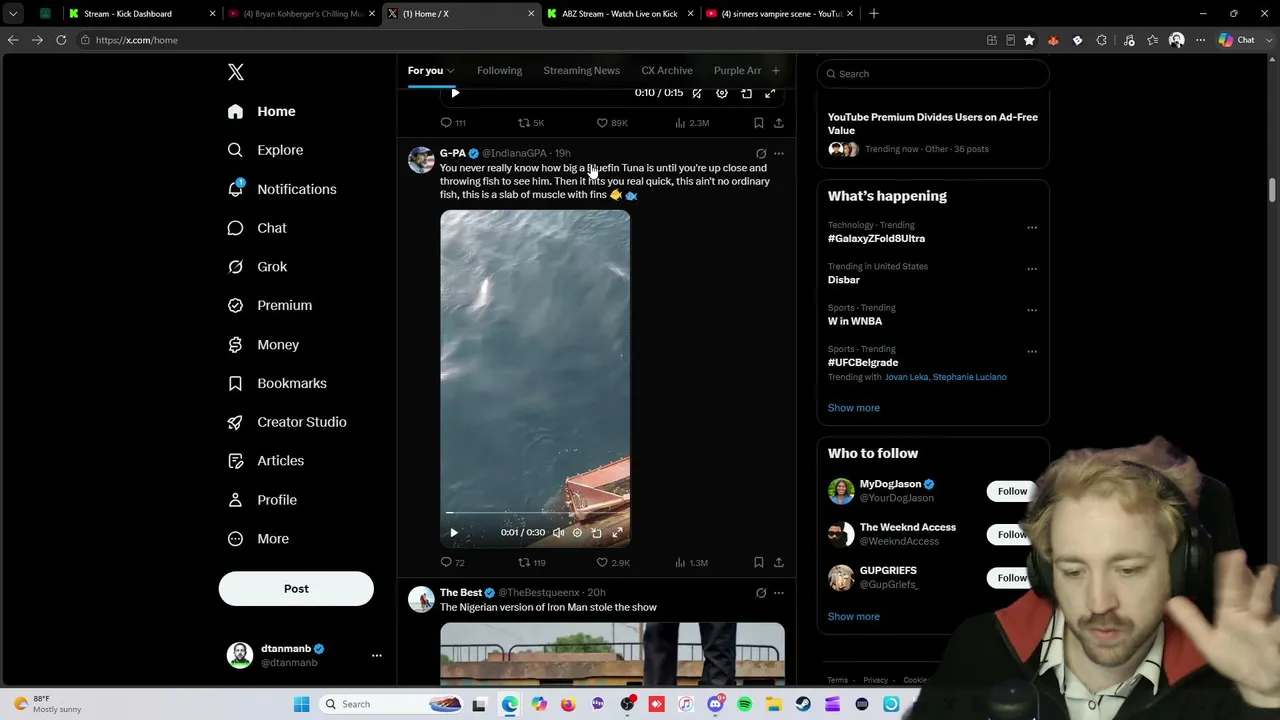This screenshot has height=720, width=1280.
Task: Open Creator Studio in the sidebar
Action: 287,422
